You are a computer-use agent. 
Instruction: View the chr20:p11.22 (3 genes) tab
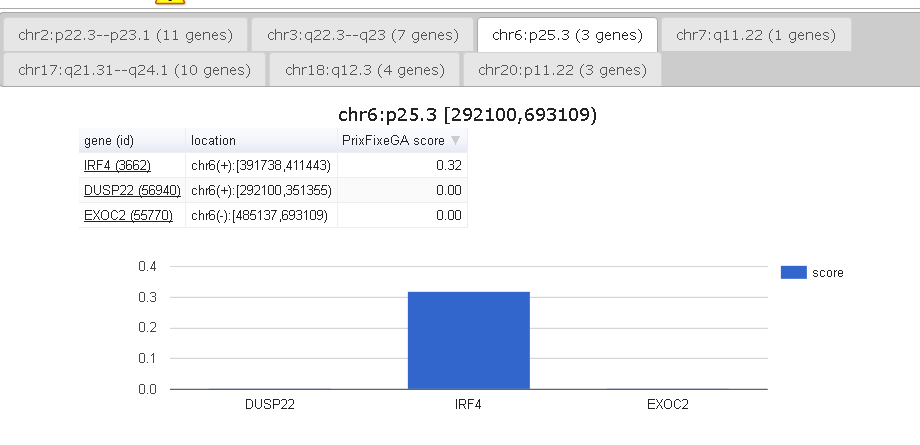[x=561, y=70]
